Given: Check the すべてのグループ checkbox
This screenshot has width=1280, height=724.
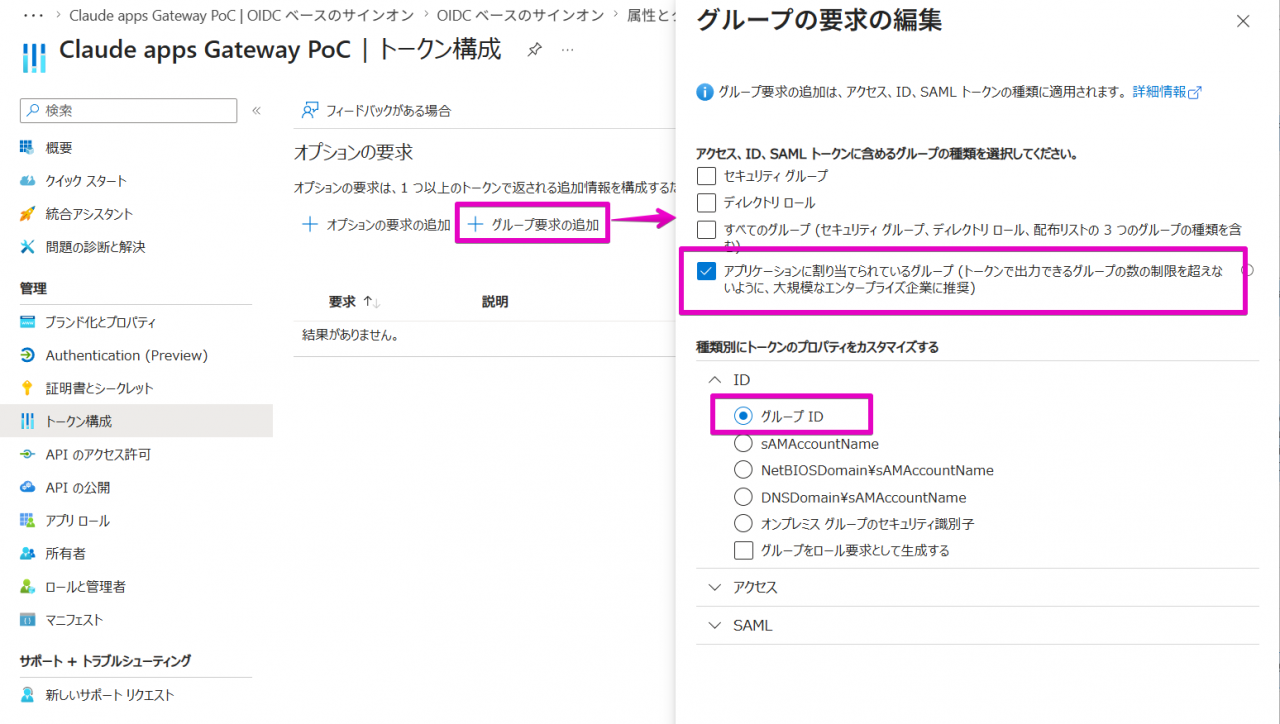Looking at the screenshot, I should (707, 230).
